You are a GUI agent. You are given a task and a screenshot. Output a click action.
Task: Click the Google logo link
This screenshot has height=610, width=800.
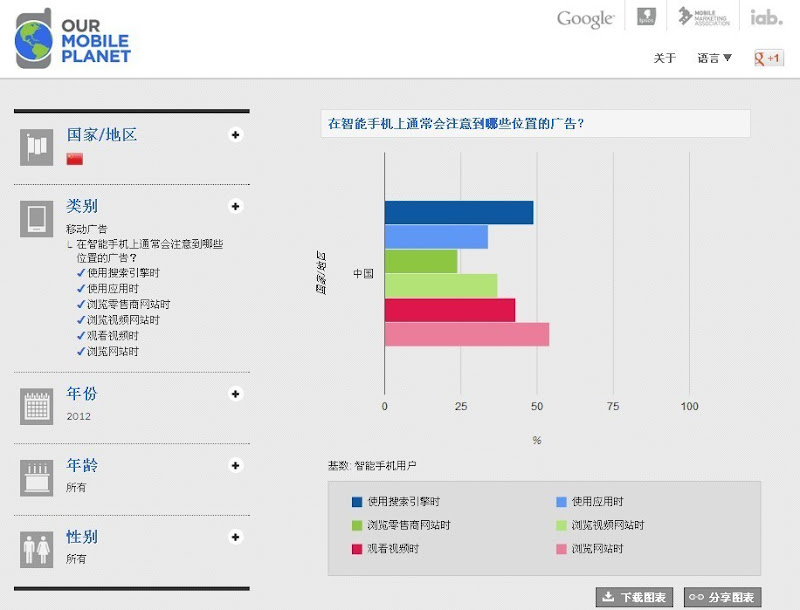point(585,18)
